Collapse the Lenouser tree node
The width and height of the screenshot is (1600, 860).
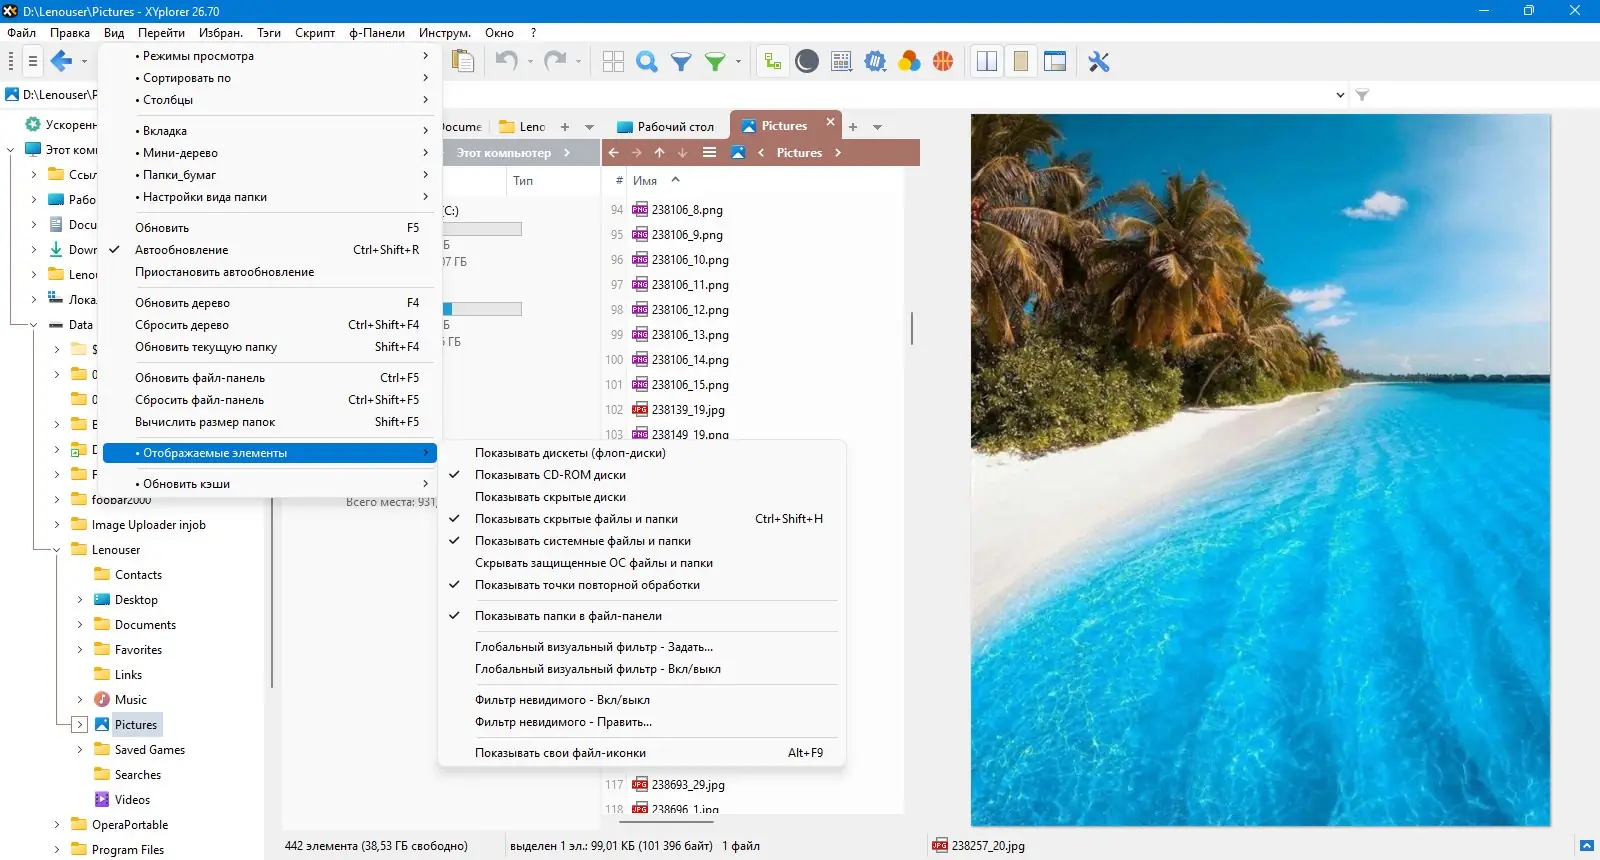[x=57, y=550]
